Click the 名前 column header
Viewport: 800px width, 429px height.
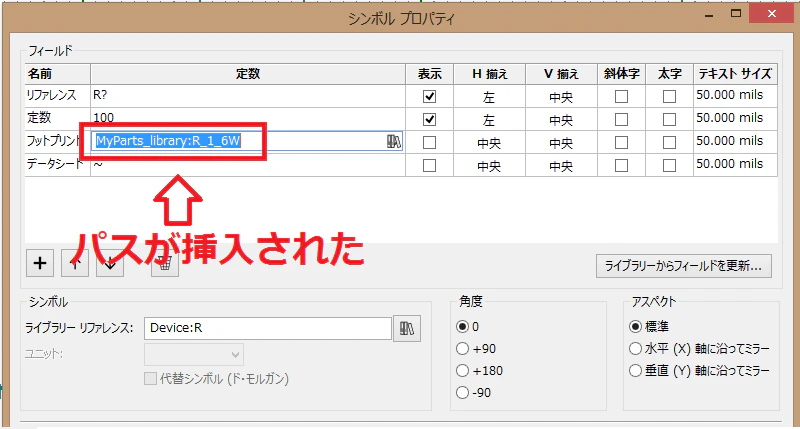pos(58,74)
